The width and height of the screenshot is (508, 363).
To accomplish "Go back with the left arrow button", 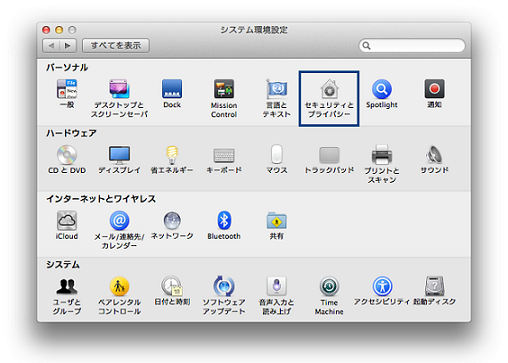I will pyautogui.click(x=51, y=45).
